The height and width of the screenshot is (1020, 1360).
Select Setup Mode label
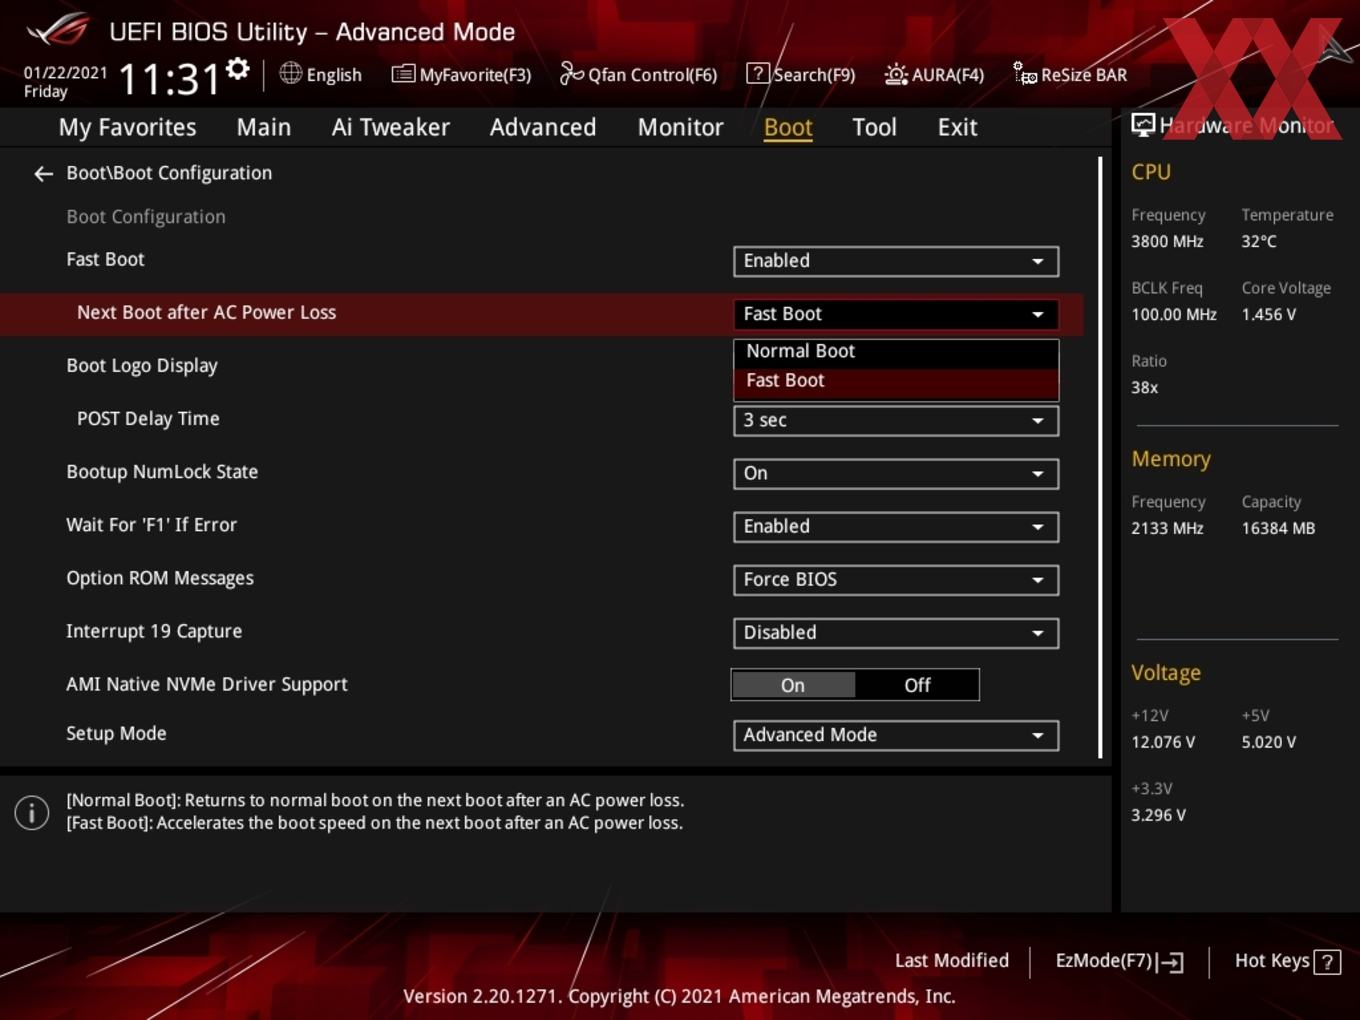(x=116, y=733)
